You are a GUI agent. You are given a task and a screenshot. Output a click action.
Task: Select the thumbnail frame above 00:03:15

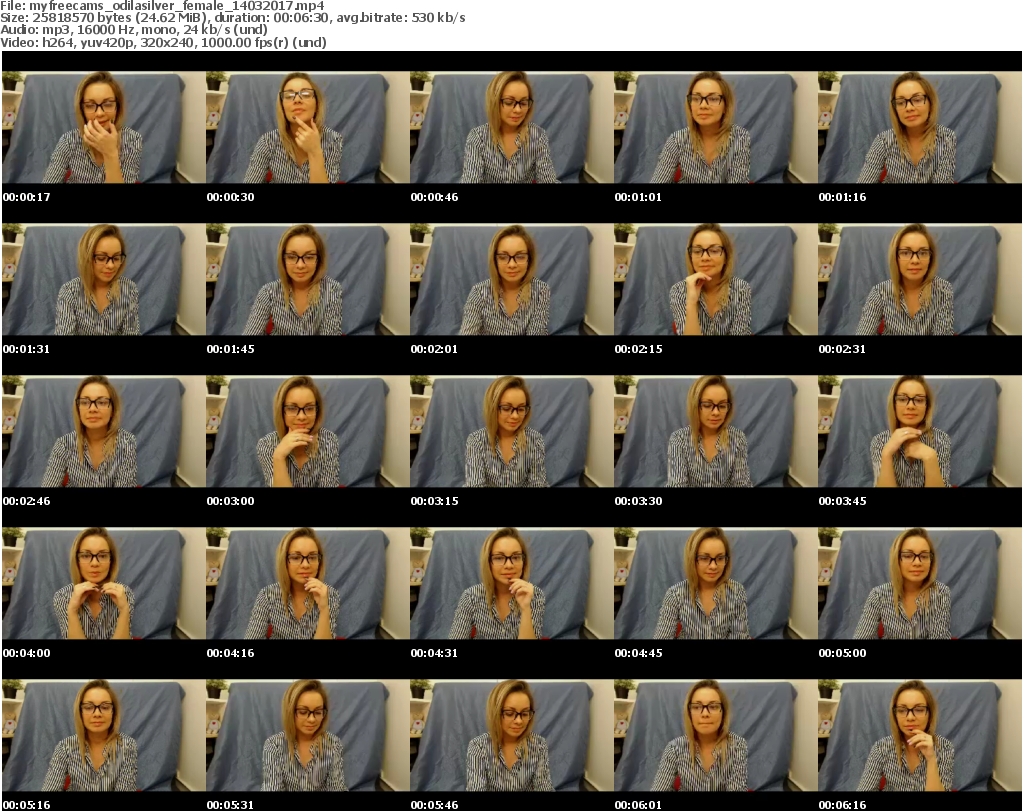point(511,431)
